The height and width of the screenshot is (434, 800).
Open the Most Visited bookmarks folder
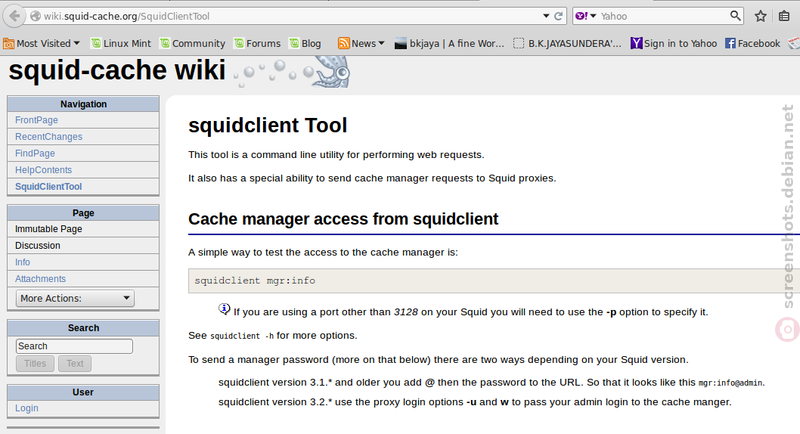click(42, 43)
